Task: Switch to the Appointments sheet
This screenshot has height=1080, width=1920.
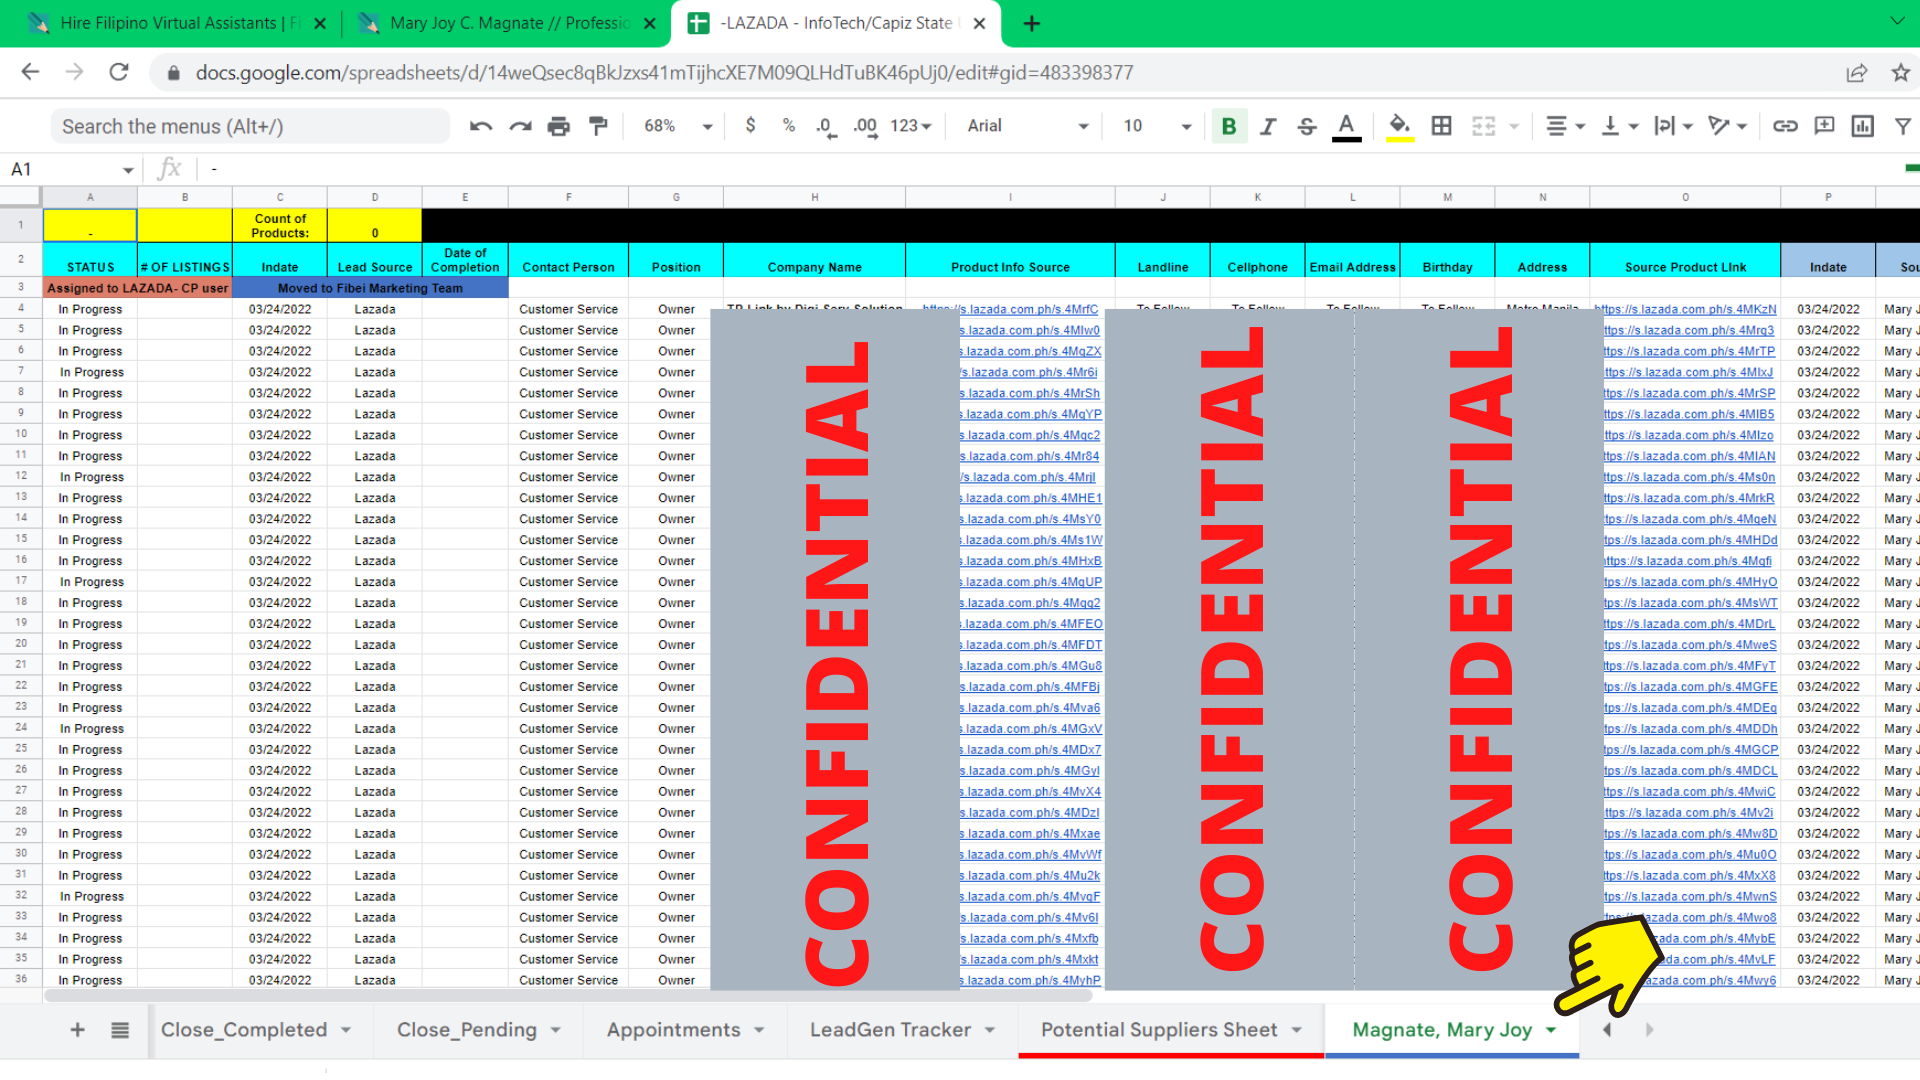Action: (x=673, y=1029)
